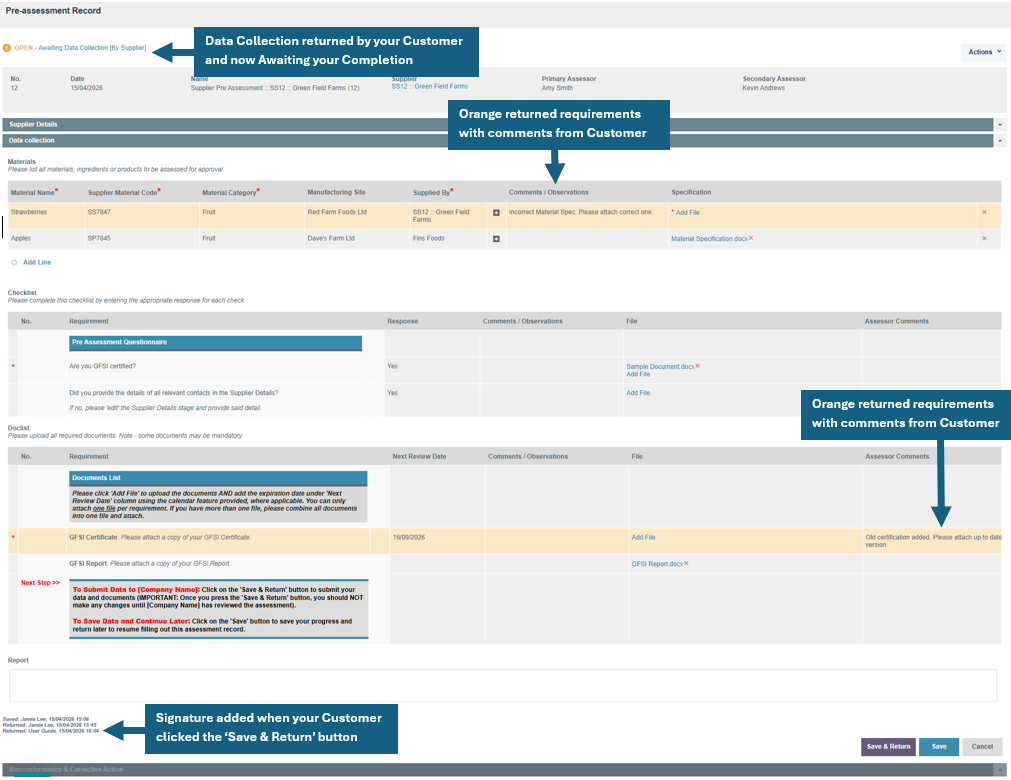Cancel editing the record
The height and width of the screenshot is (780, 1011).
point(983,746)
